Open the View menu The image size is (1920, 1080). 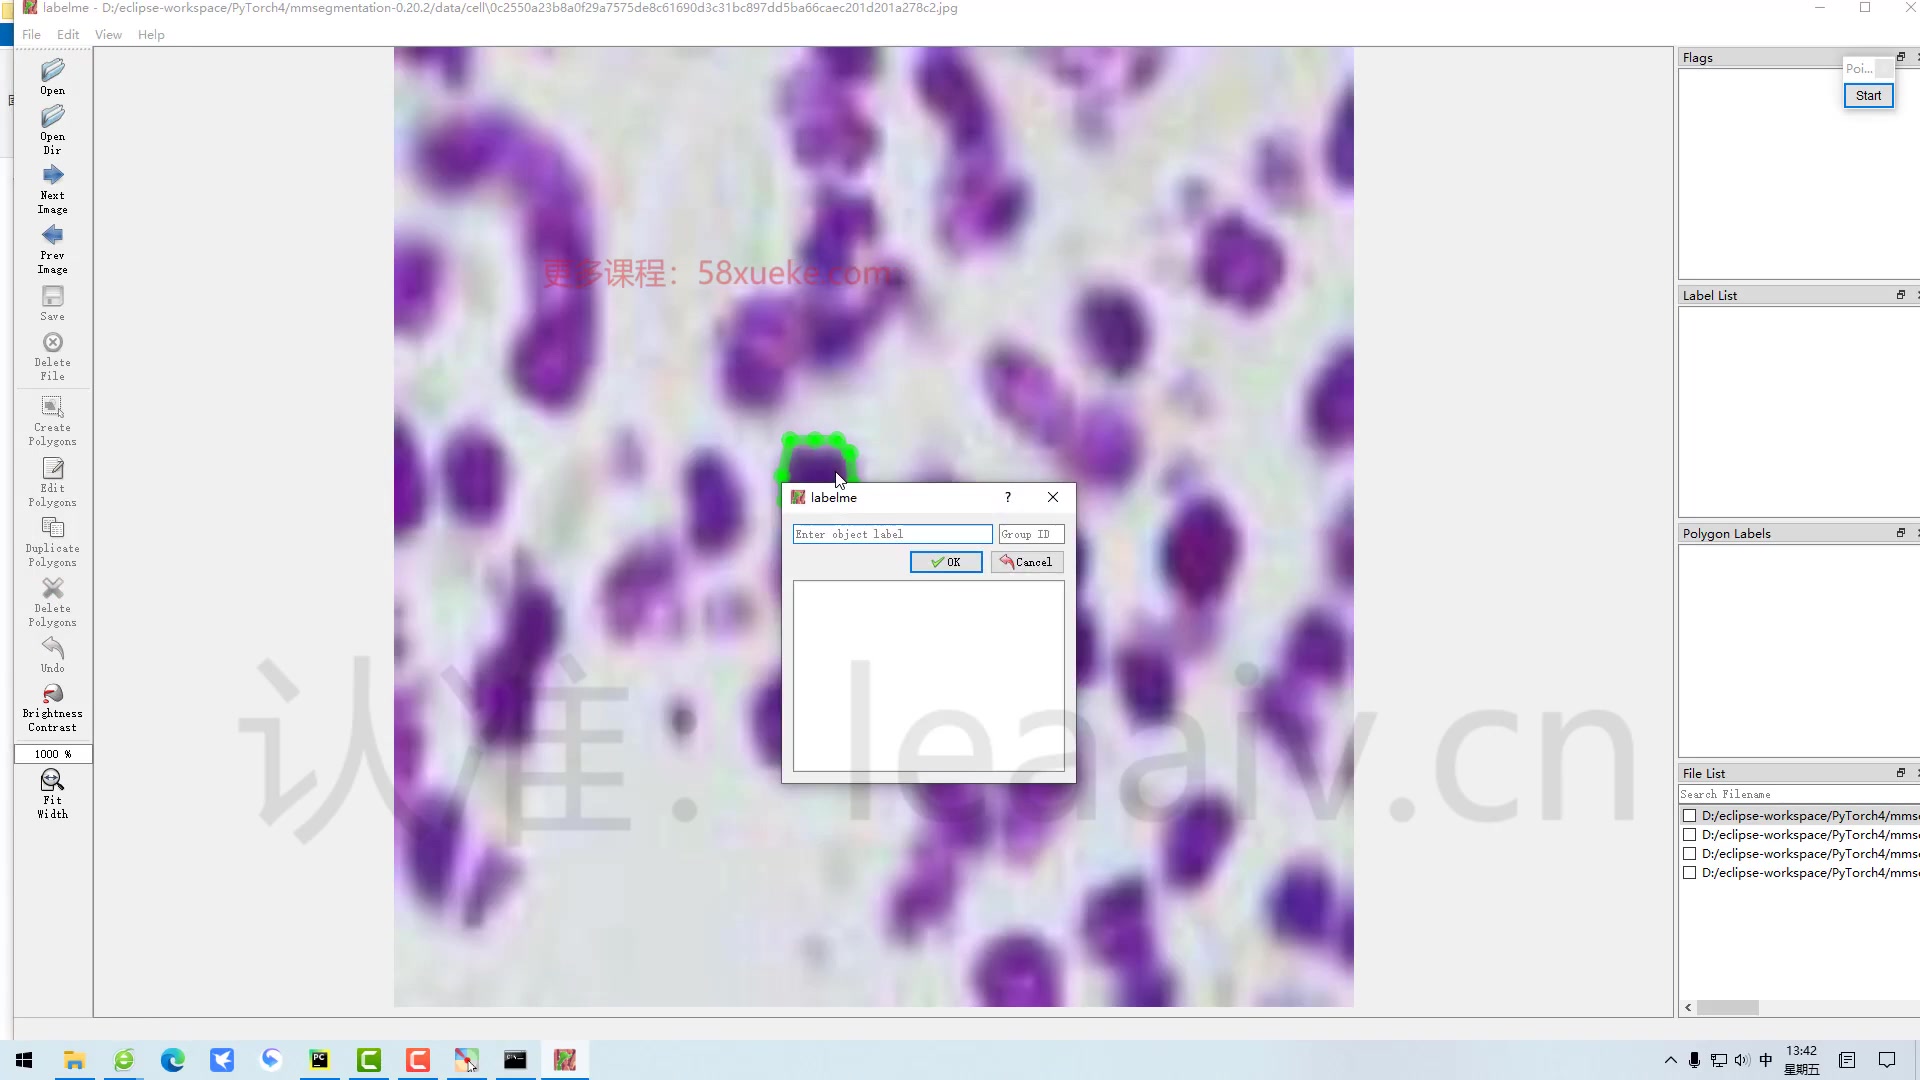[x=108, y=34]
